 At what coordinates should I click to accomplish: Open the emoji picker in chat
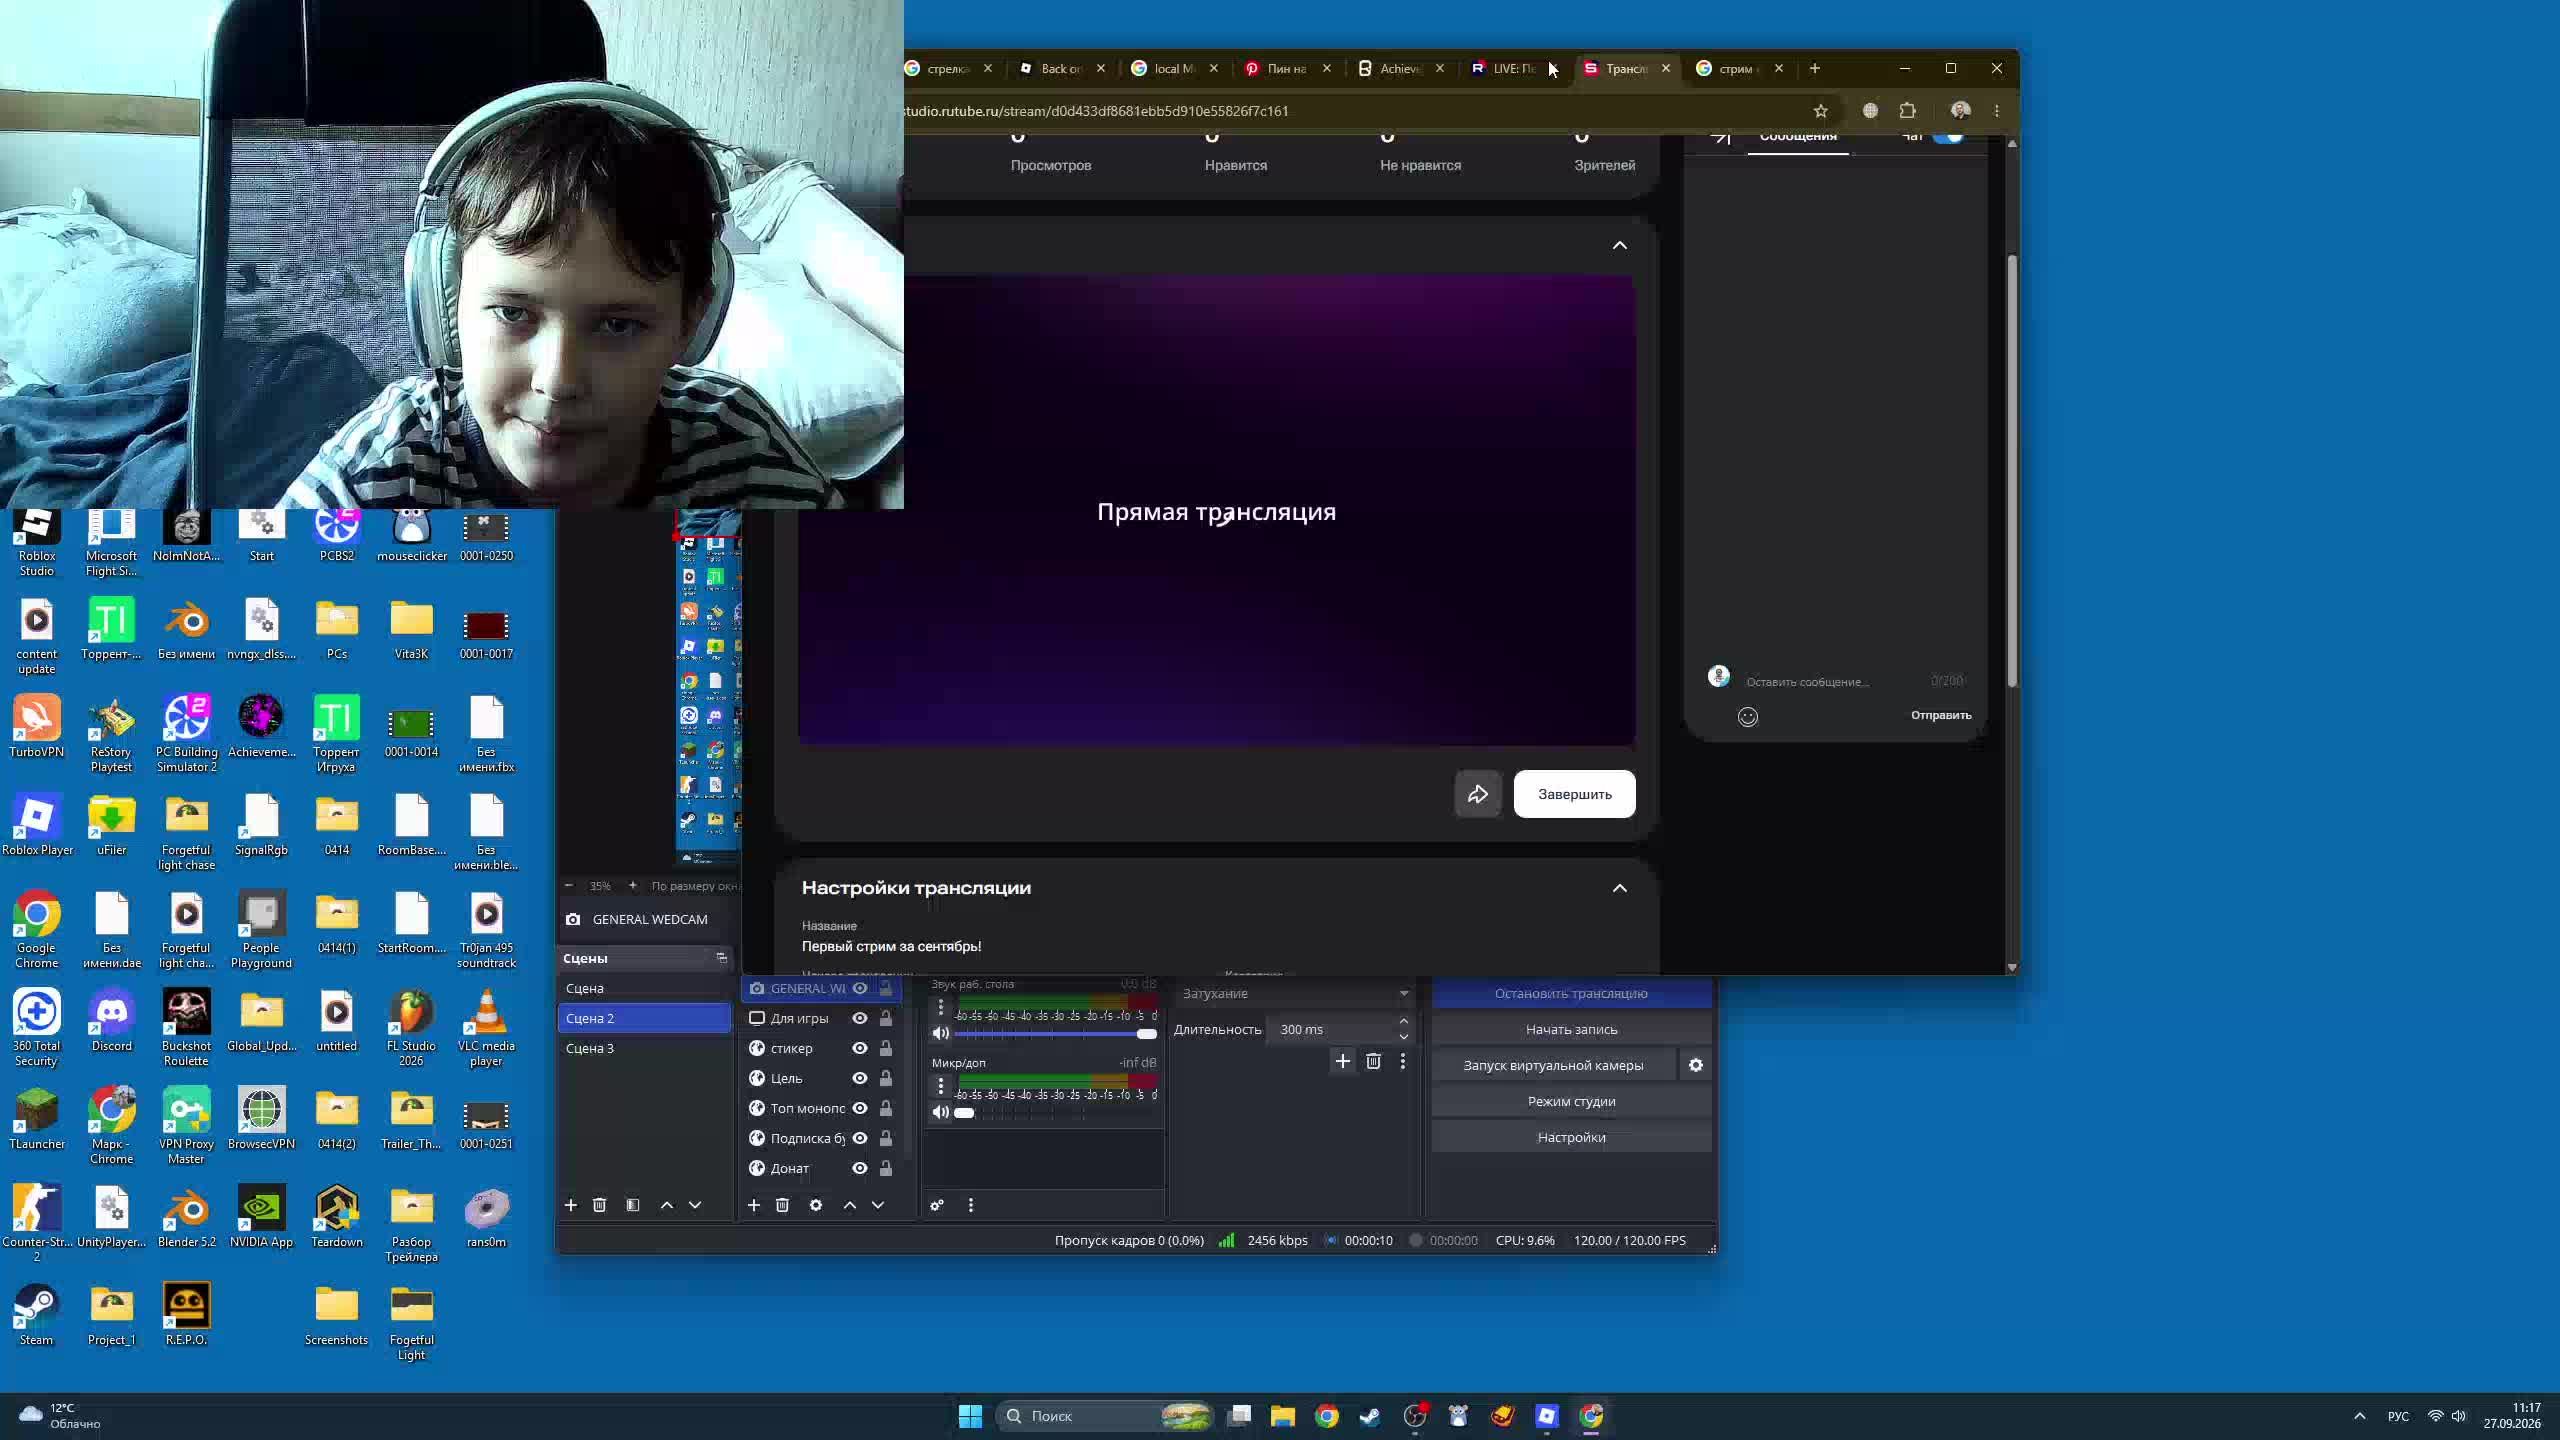1748,716
